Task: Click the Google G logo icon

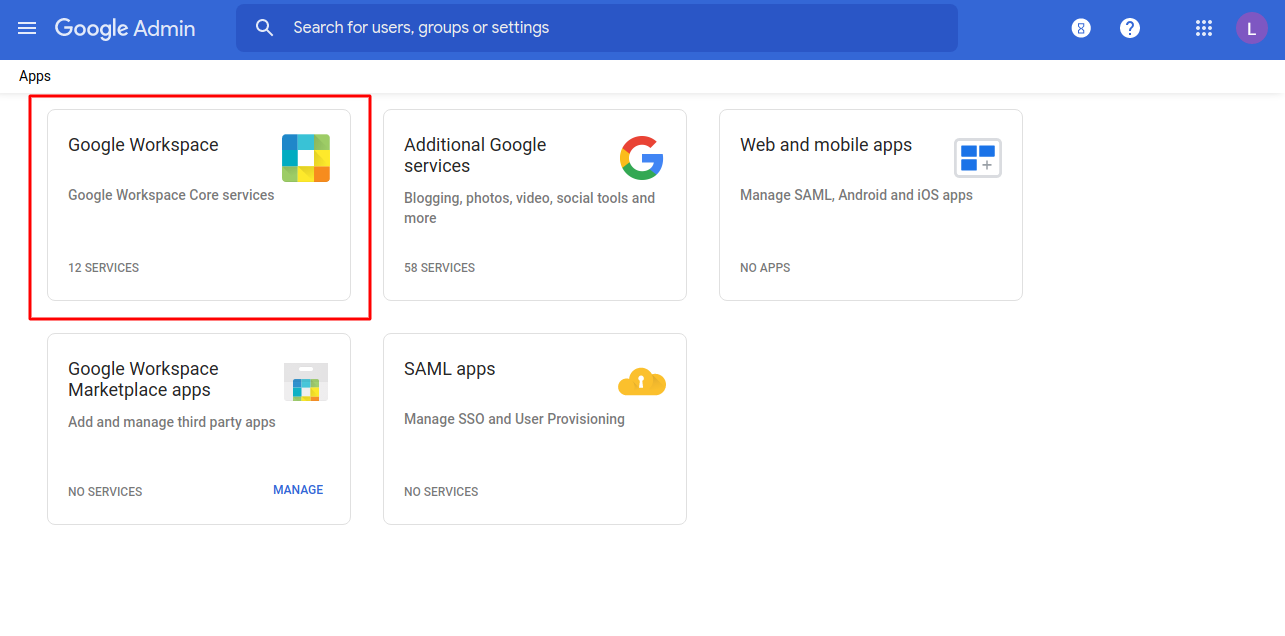Action: (642, 158)
